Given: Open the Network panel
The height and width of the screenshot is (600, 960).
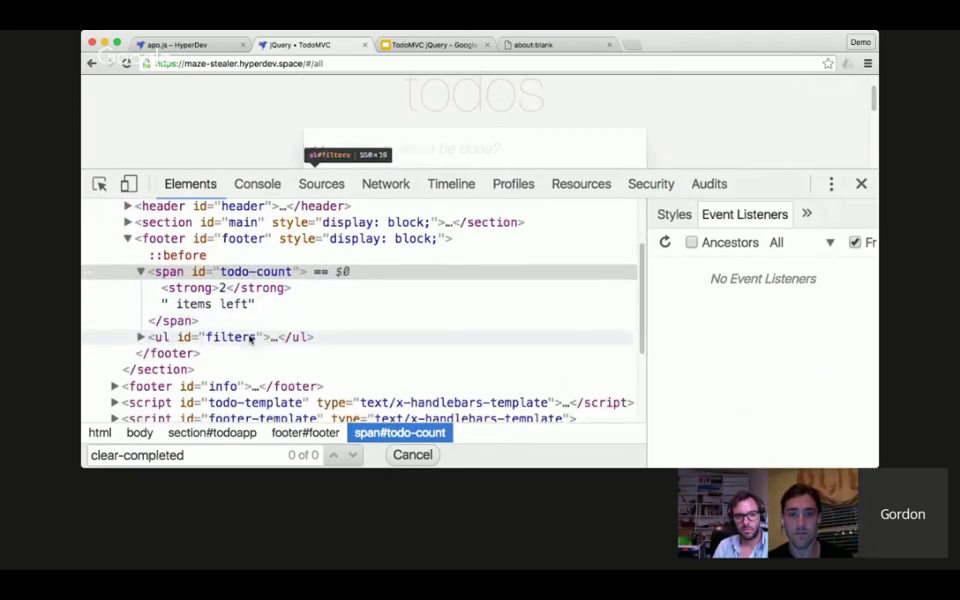Looking at the screenshot, I should click(x=386, y=184).
